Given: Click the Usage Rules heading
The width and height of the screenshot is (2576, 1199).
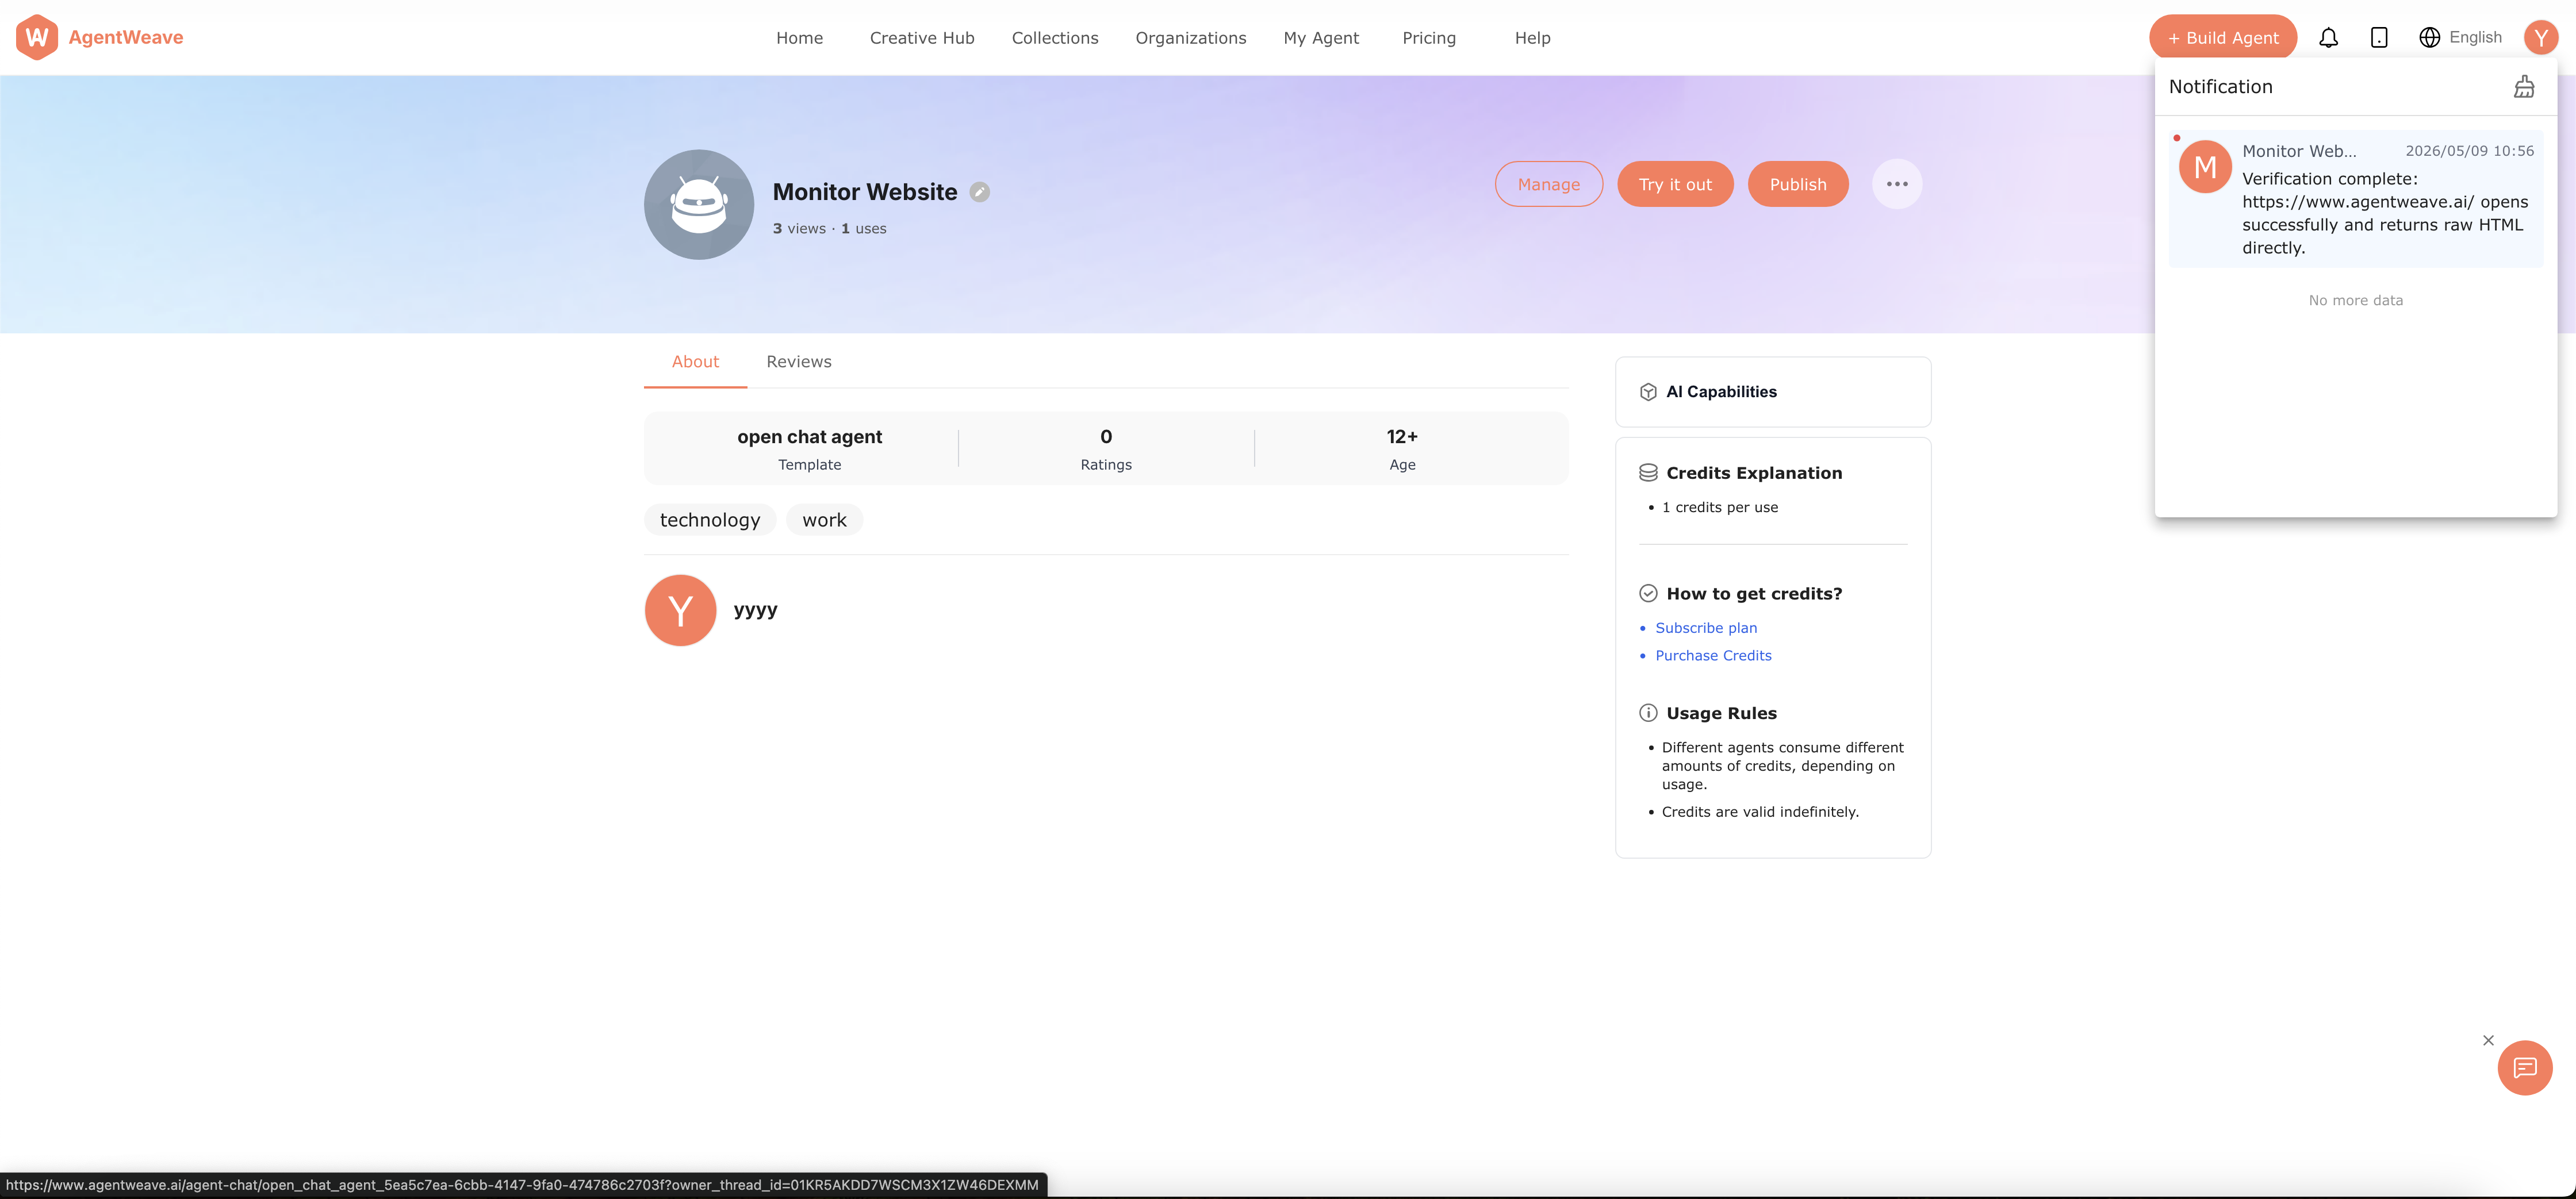Looking at the screenshot, I should pos(1721,713).
